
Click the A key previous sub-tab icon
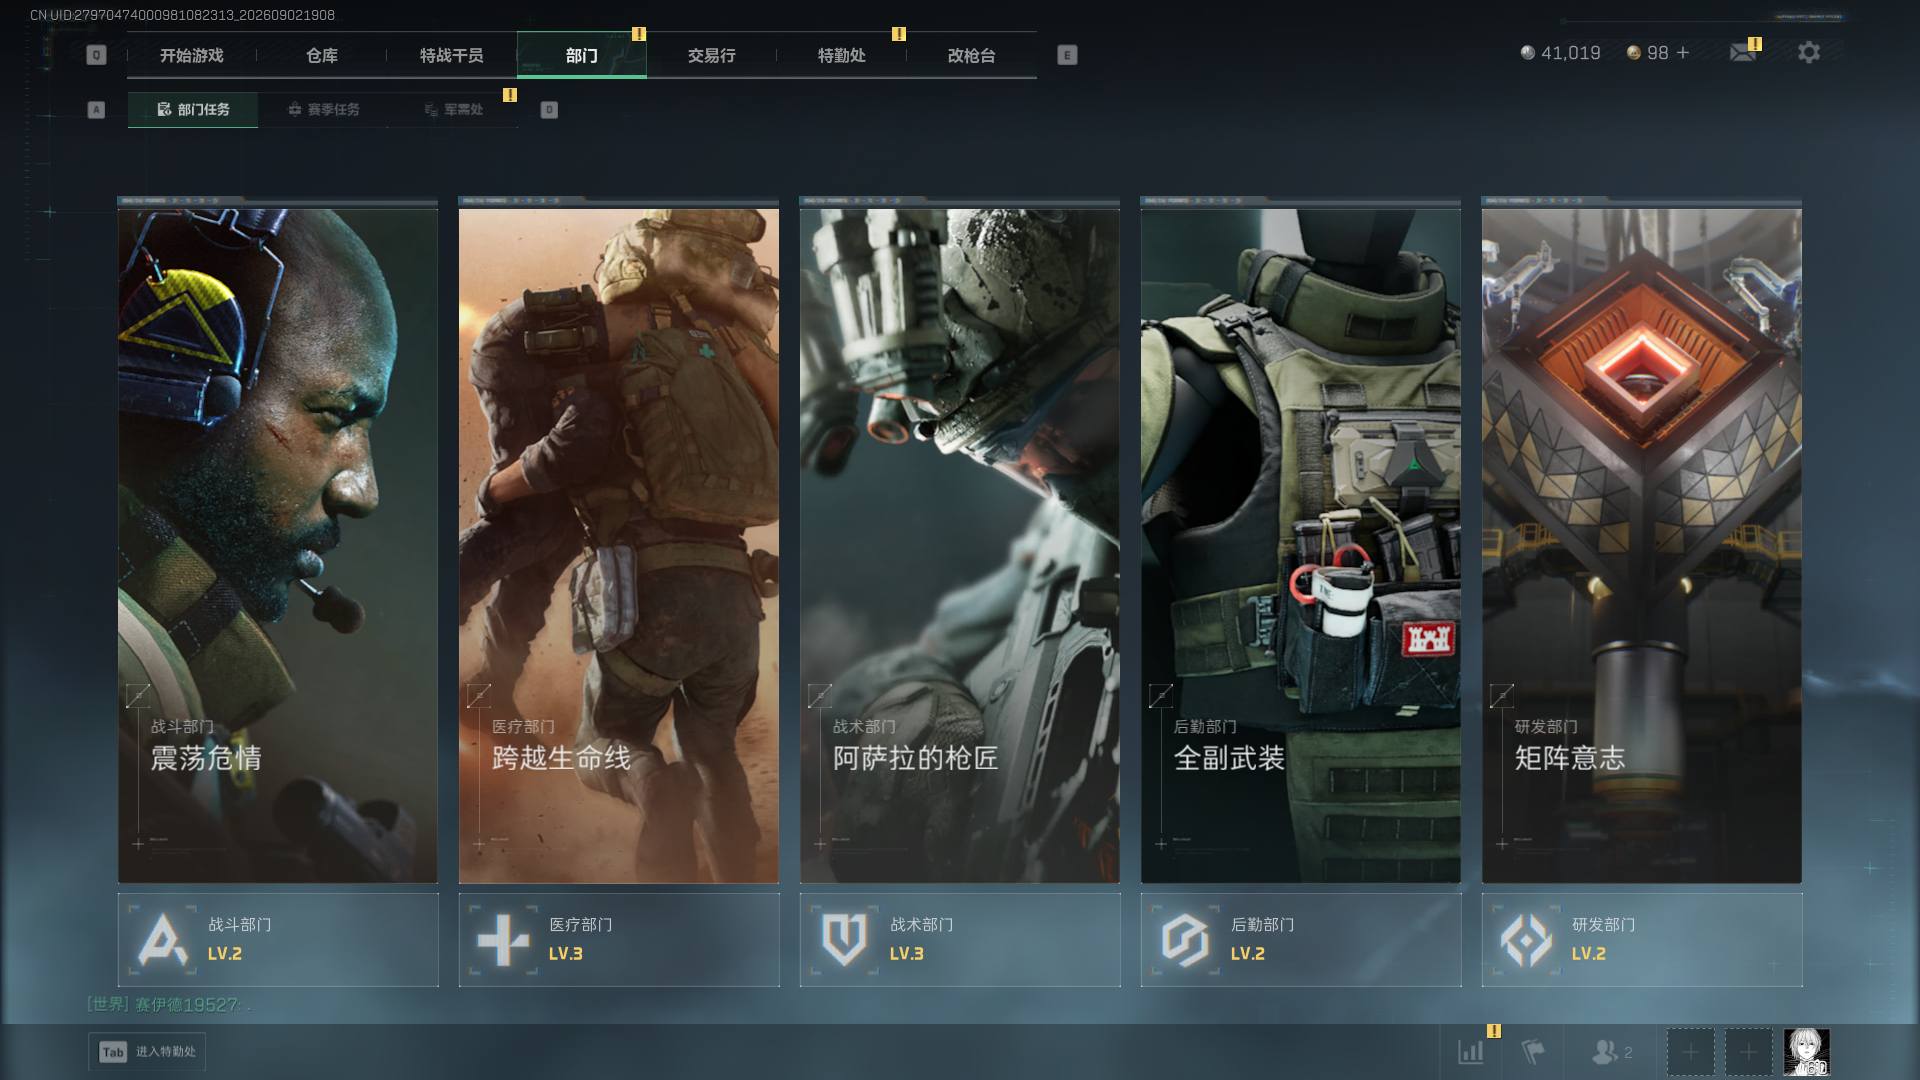point(96,110)
